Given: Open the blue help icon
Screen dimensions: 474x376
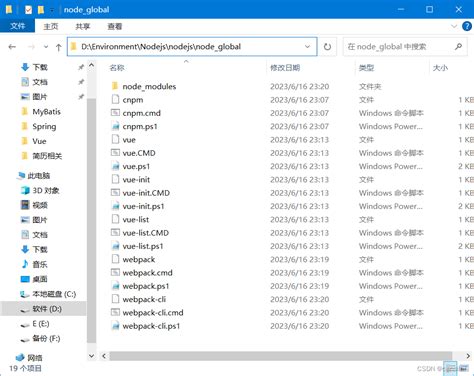Looking at the screenshot, I should point(467,26).
